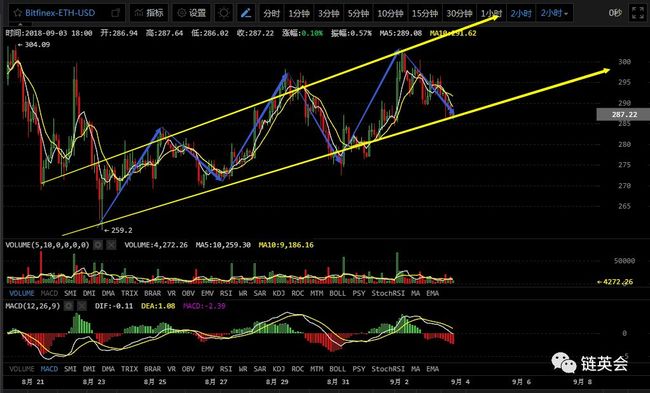Select TRIX in the indicator row above the MACD panel
Screen dimensions: 650x393
click(x=129, y=293)
